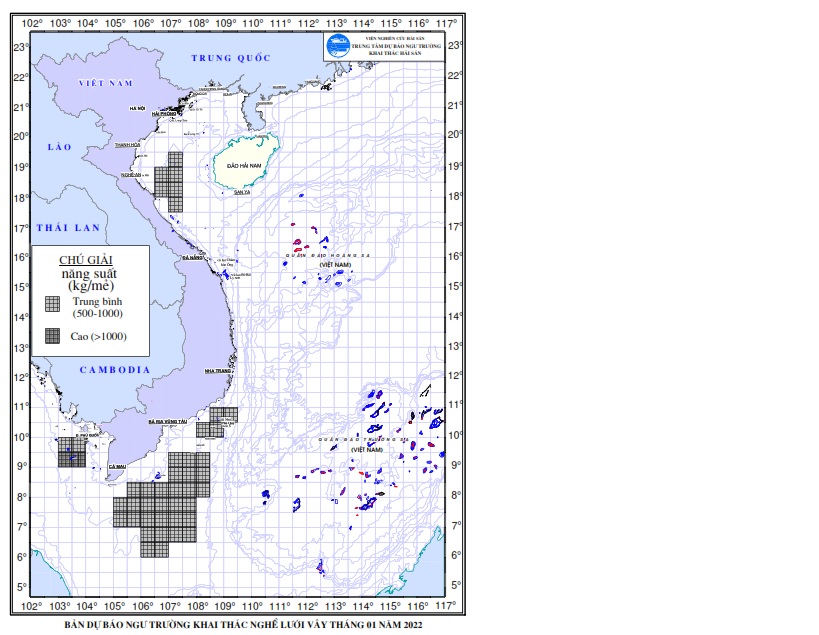819x635 pixels.
Task: Click the CÀ MAU label
Action: click(117, 466)
